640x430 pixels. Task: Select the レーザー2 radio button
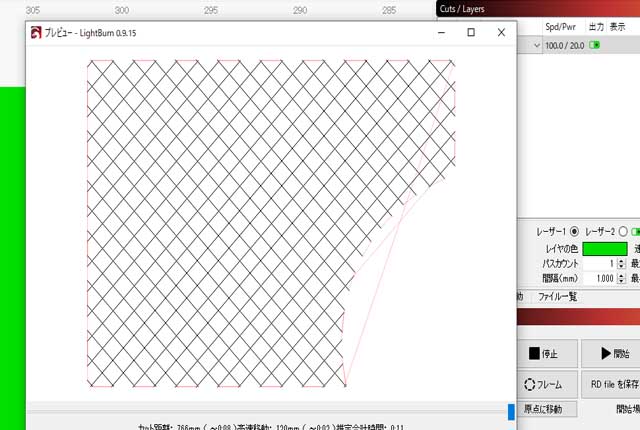click(623, 232)
